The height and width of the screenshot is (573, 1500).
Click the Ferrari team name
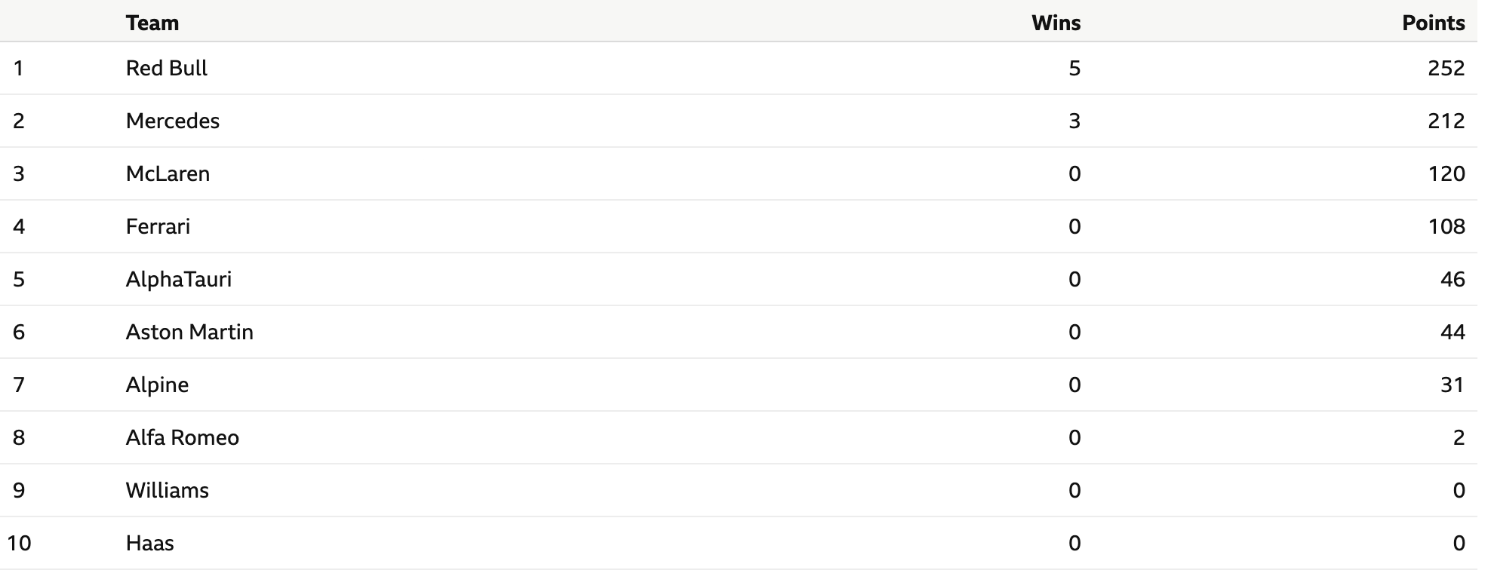pos(158,227)
